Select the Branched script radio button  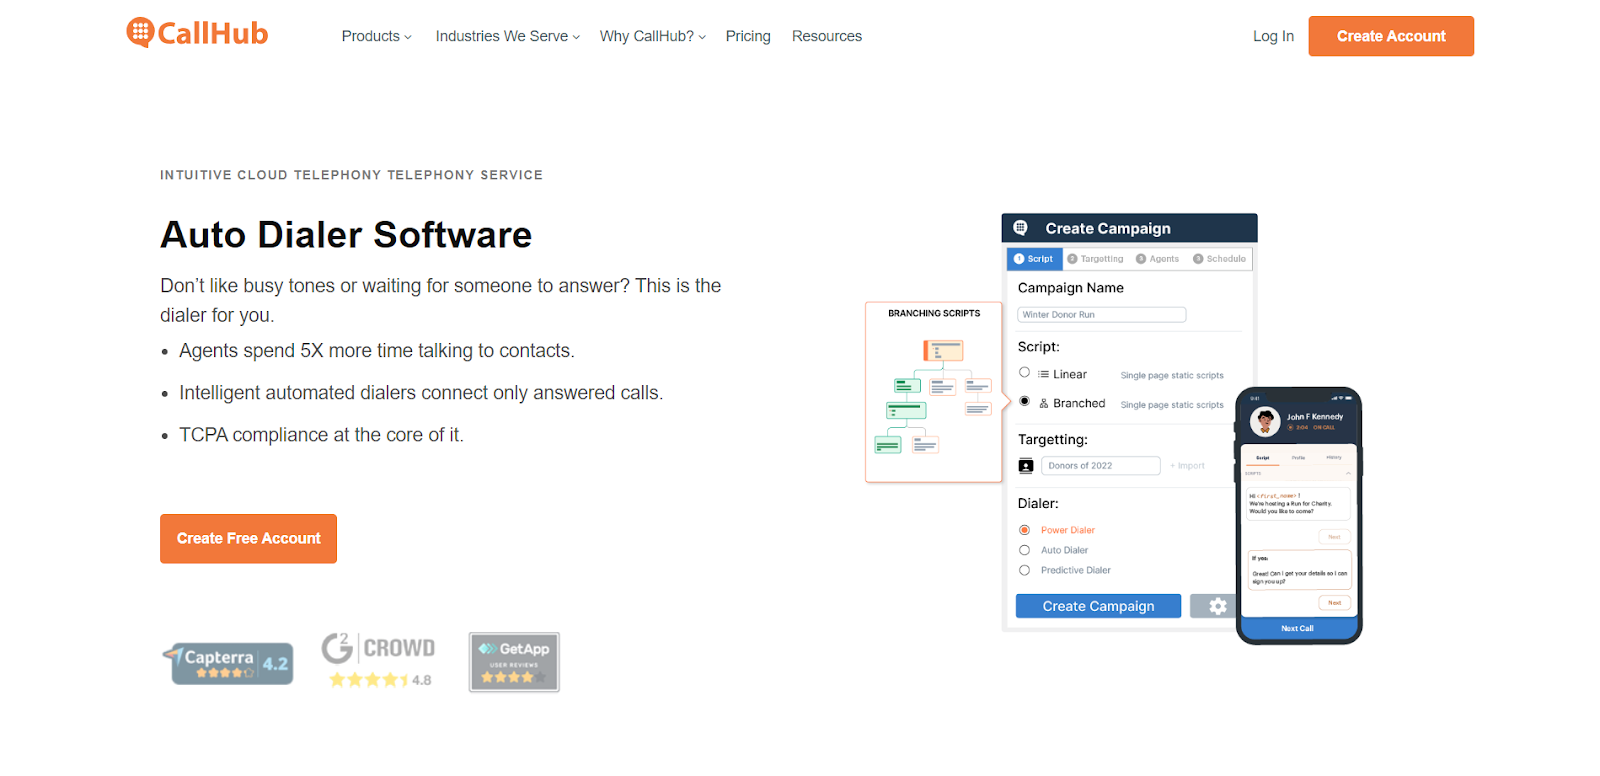(x=1024, y=402)
